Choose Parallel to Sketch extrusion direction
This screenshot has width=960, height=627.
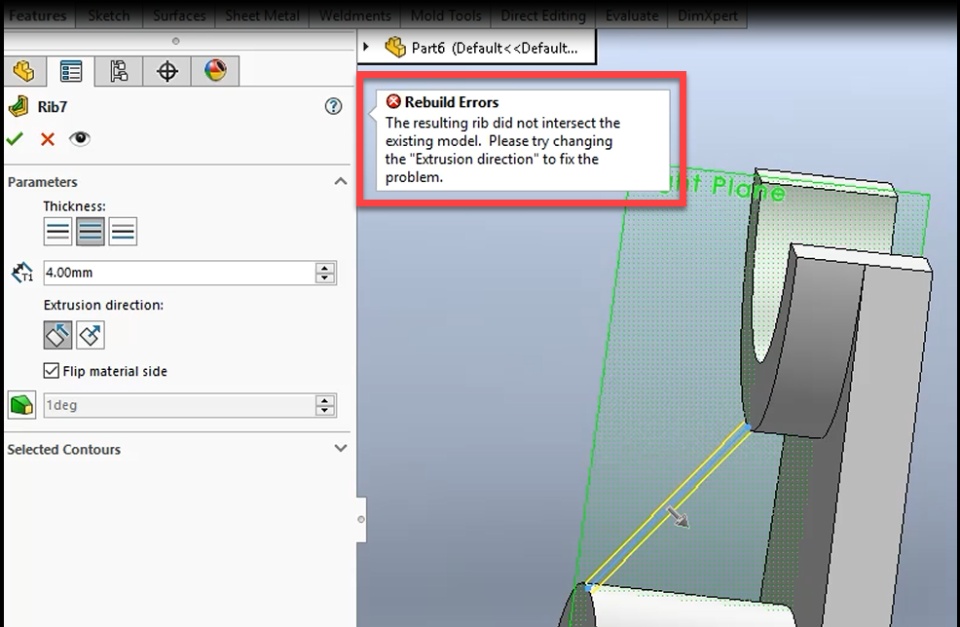click(58, 335)
